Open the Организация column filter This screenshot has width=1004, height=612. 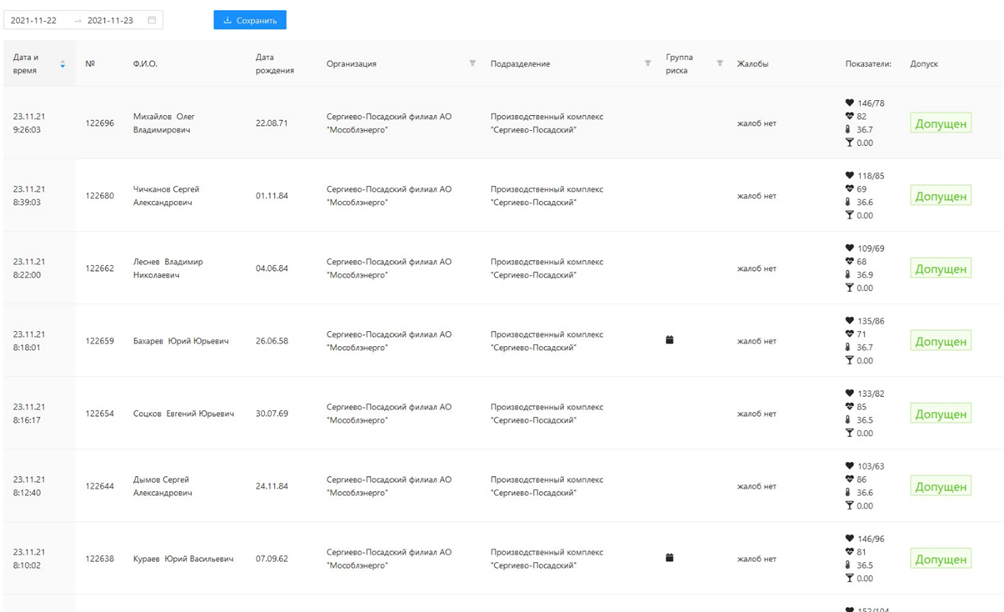473,64
